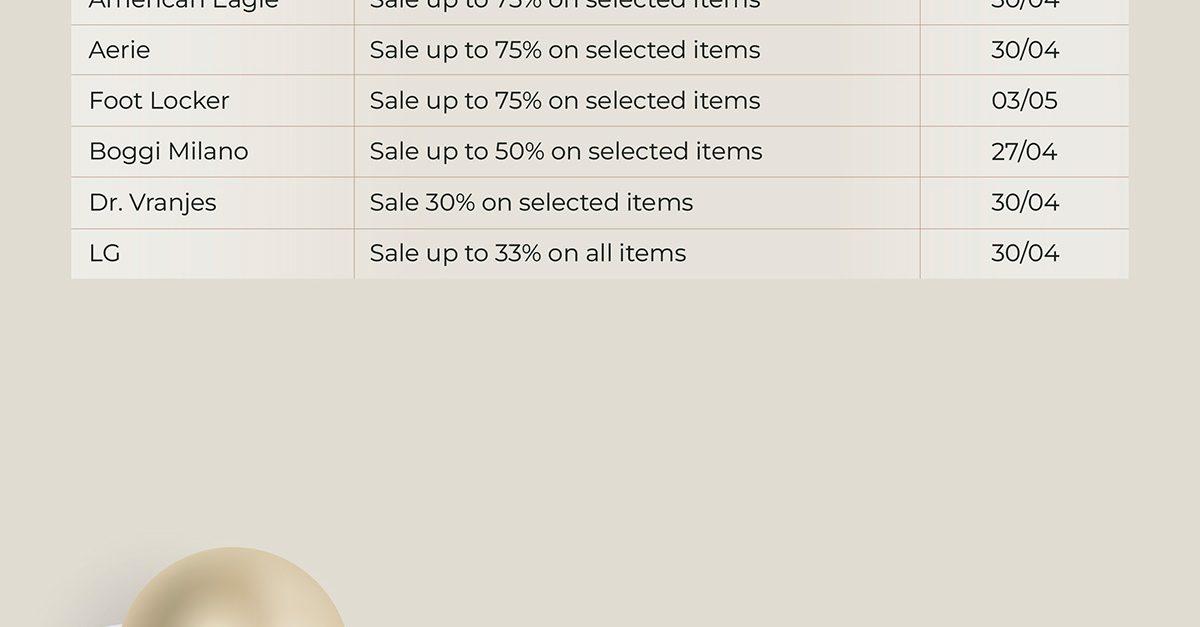The width and height of the screenshot is (1200, 627).
Task: Click the LG brand name cell
Action: [x=212, y=253]
